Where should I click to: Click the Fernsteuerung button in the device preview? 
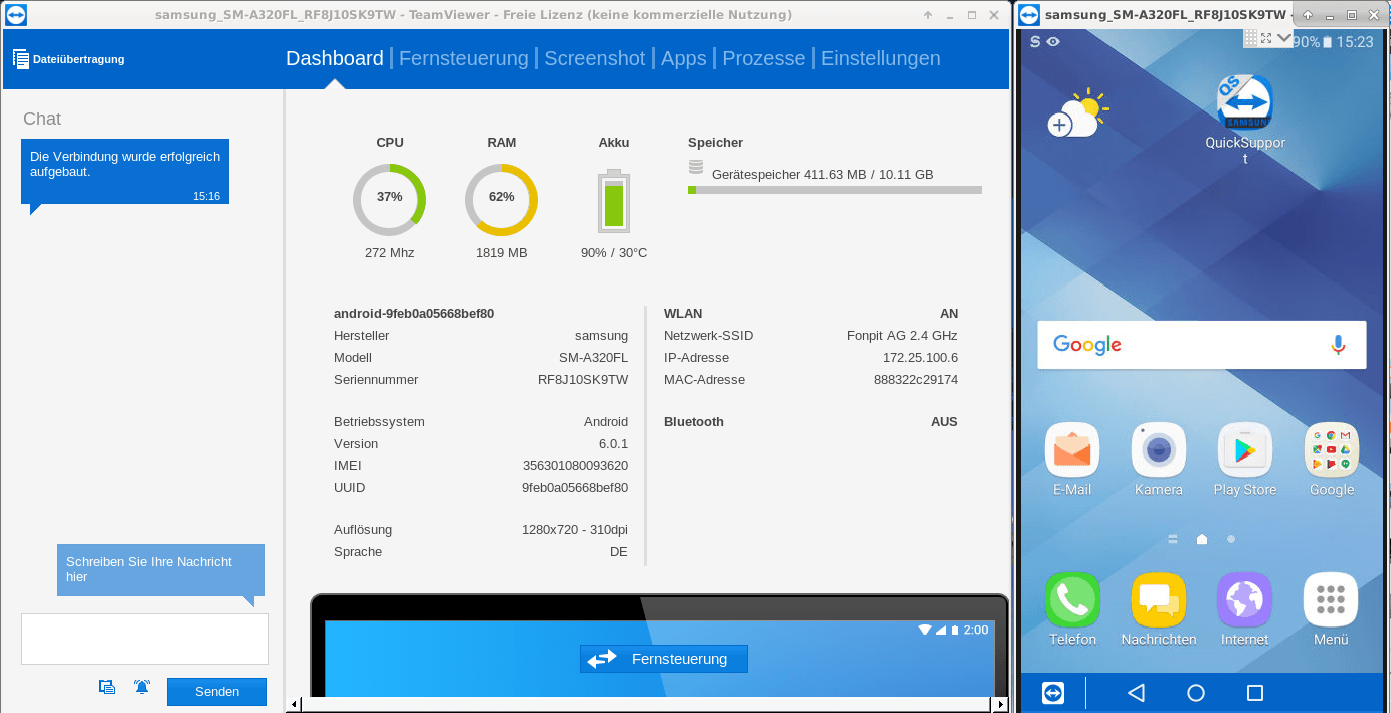[x=663, y=659]
